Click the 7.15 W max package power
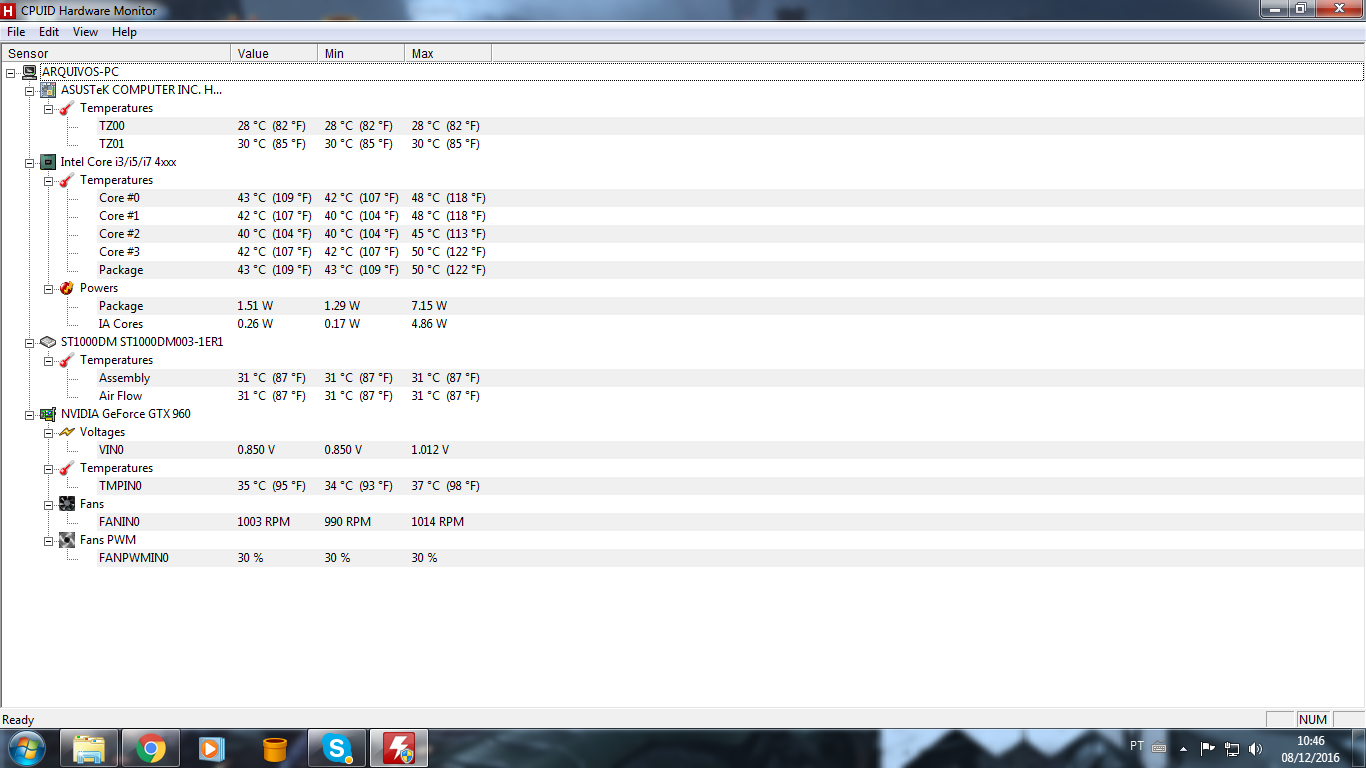This screenshot has height=768, width=1366. [429, 306]
